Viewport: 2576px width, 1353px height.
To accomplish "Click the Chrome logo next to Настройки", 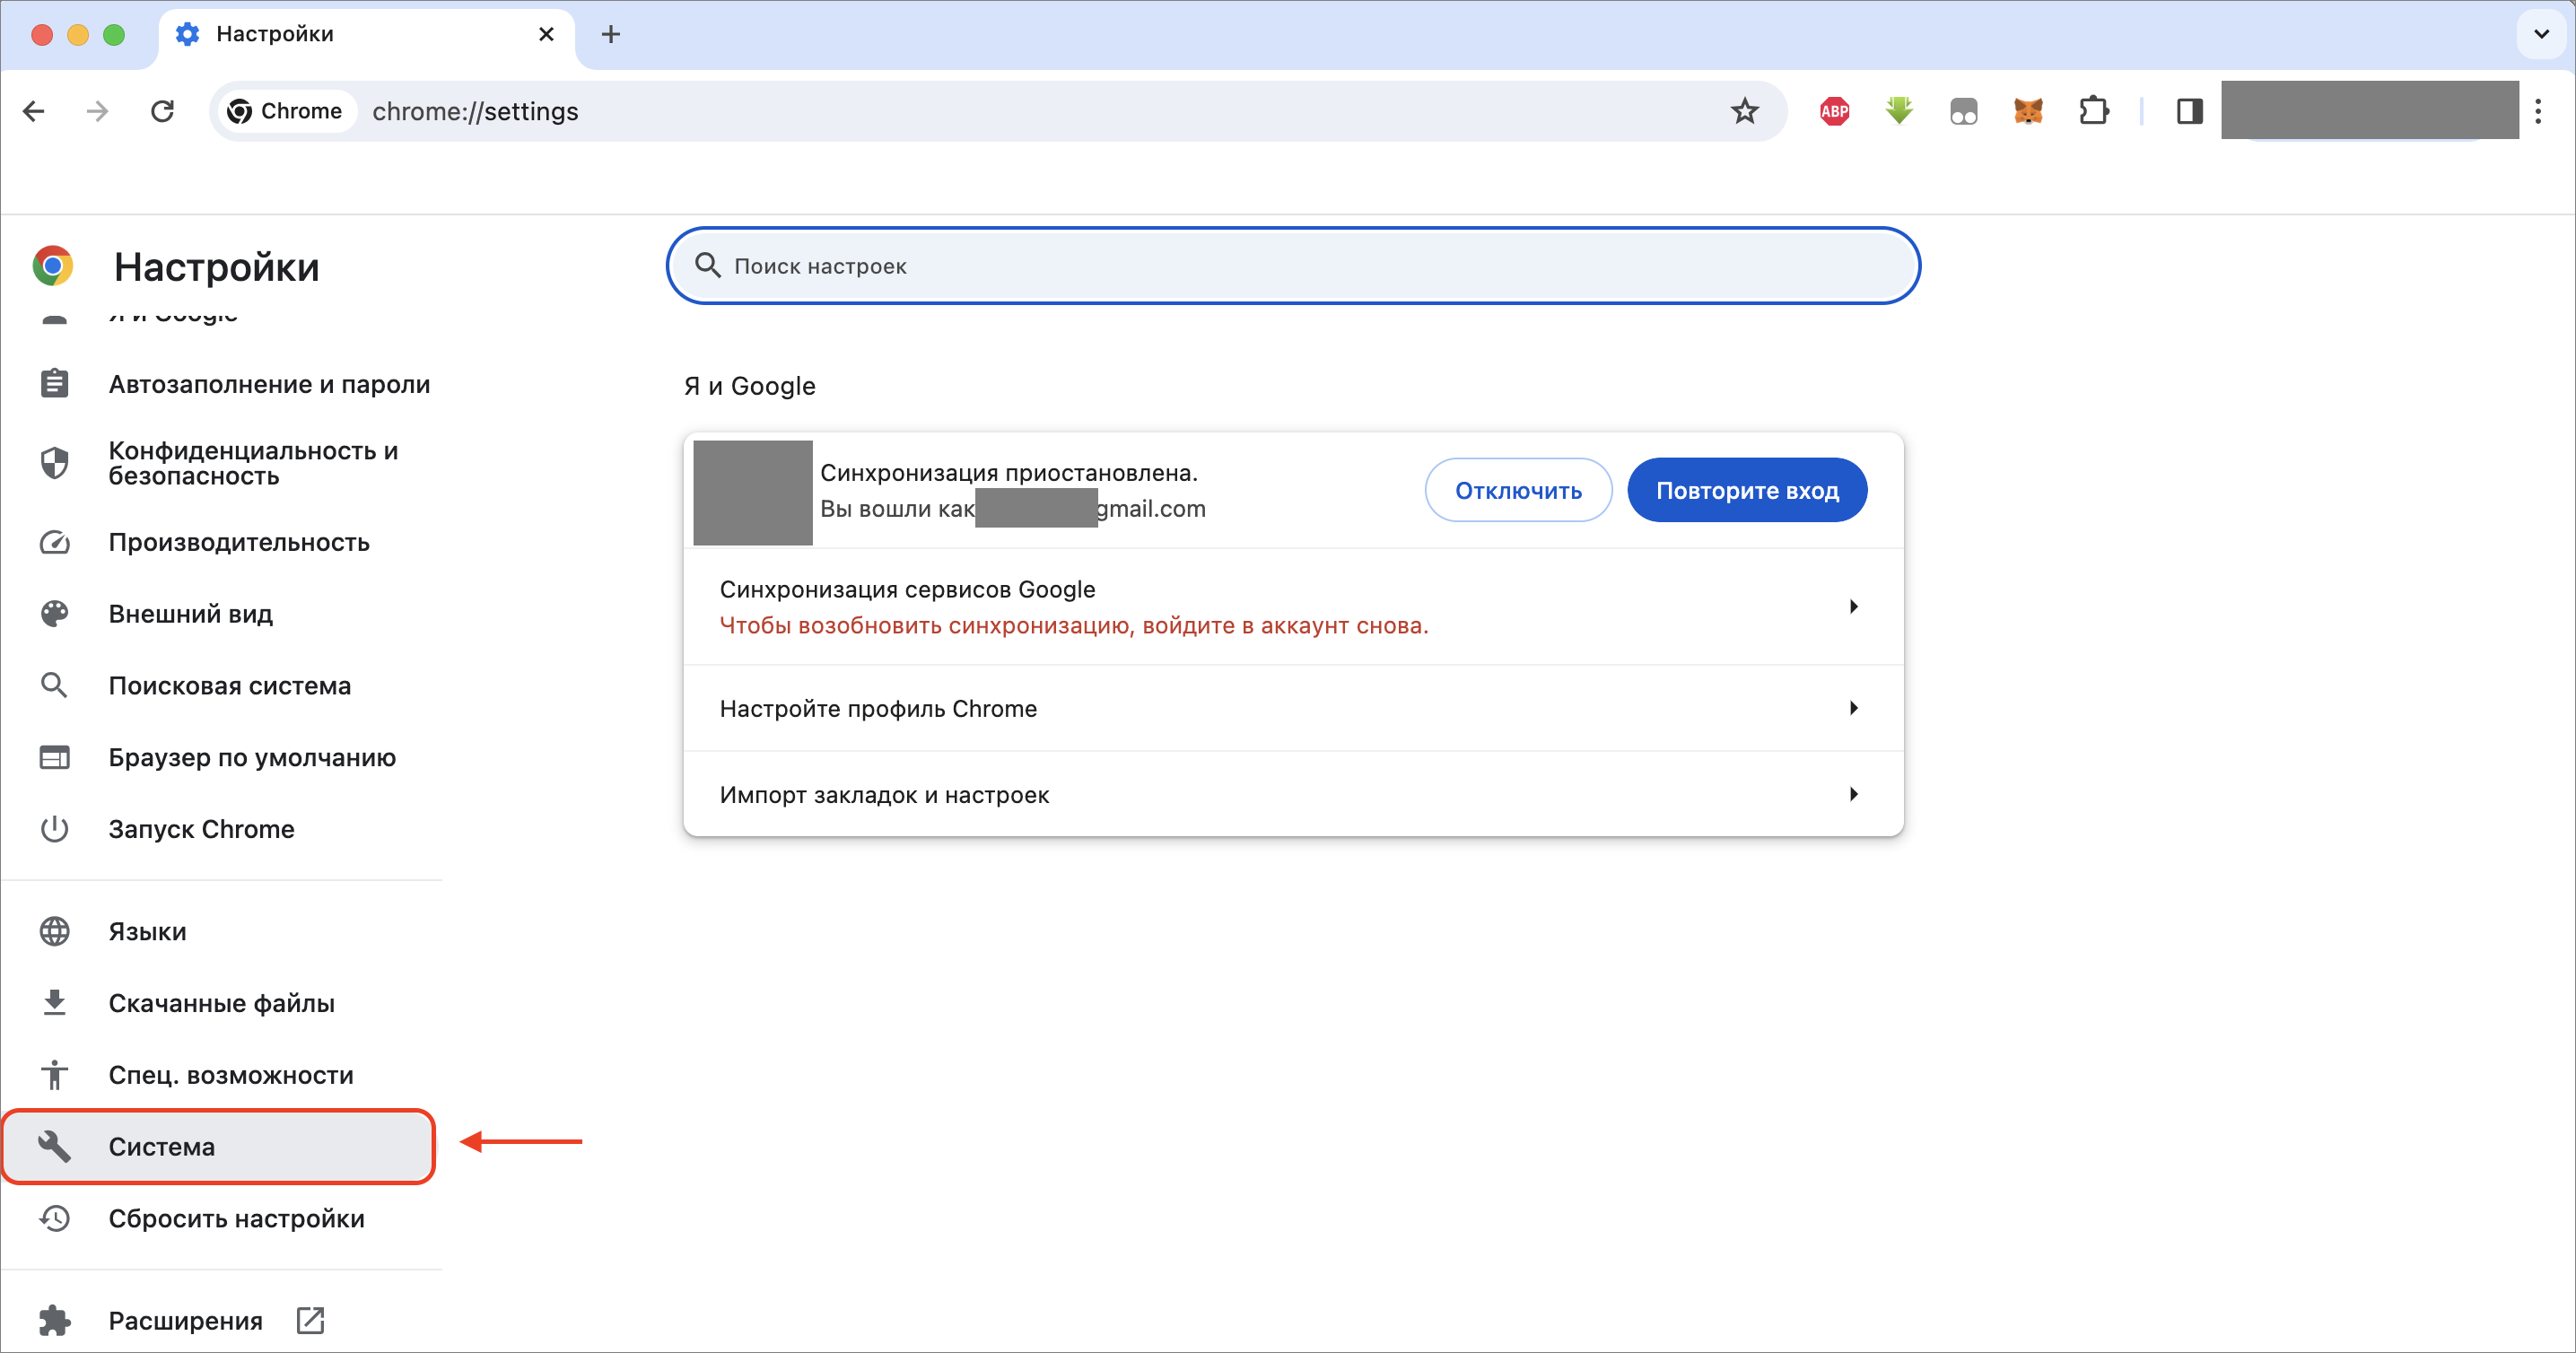I will point(53,266).
